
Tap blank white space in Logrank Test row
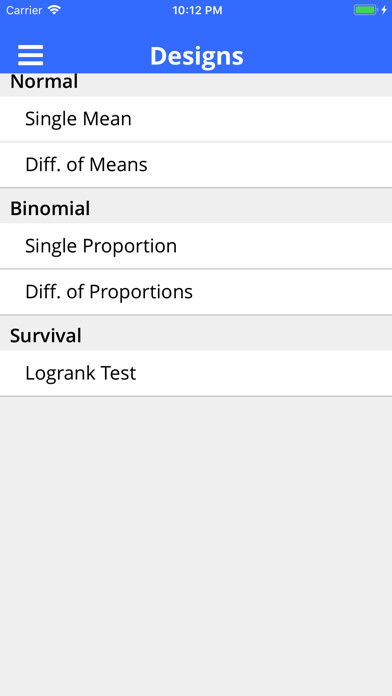[x=266, y=373]
